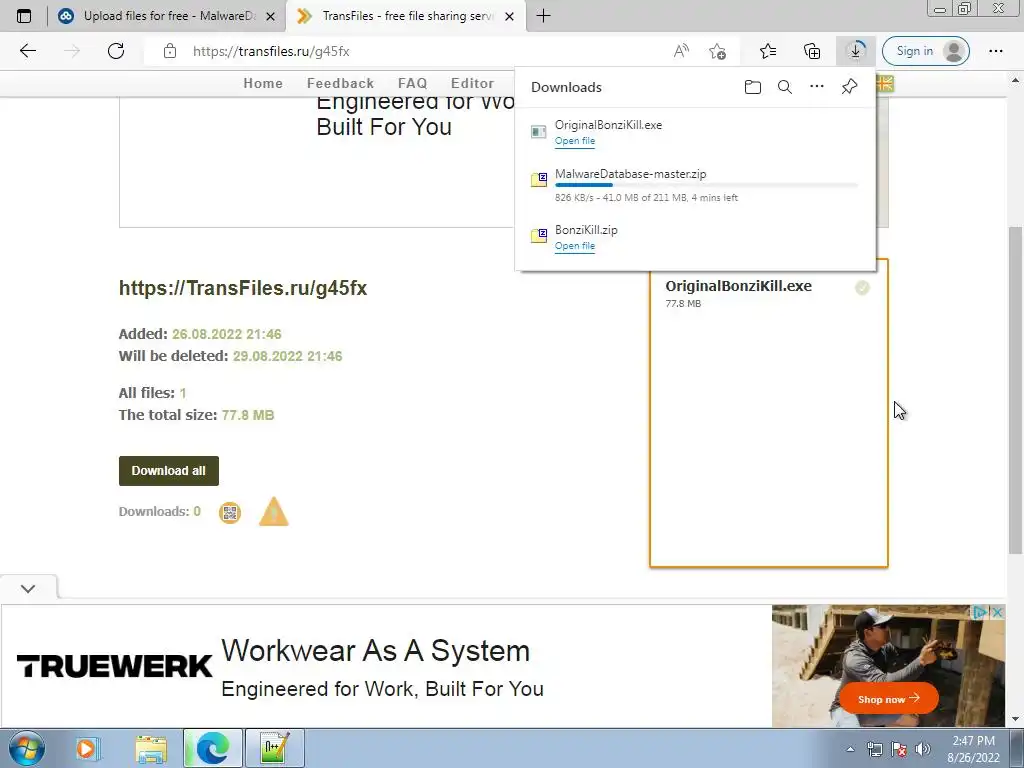Click the TRUEWERK logo in banner
This screenshot has height=768, width=1024.
coord(114,667)
